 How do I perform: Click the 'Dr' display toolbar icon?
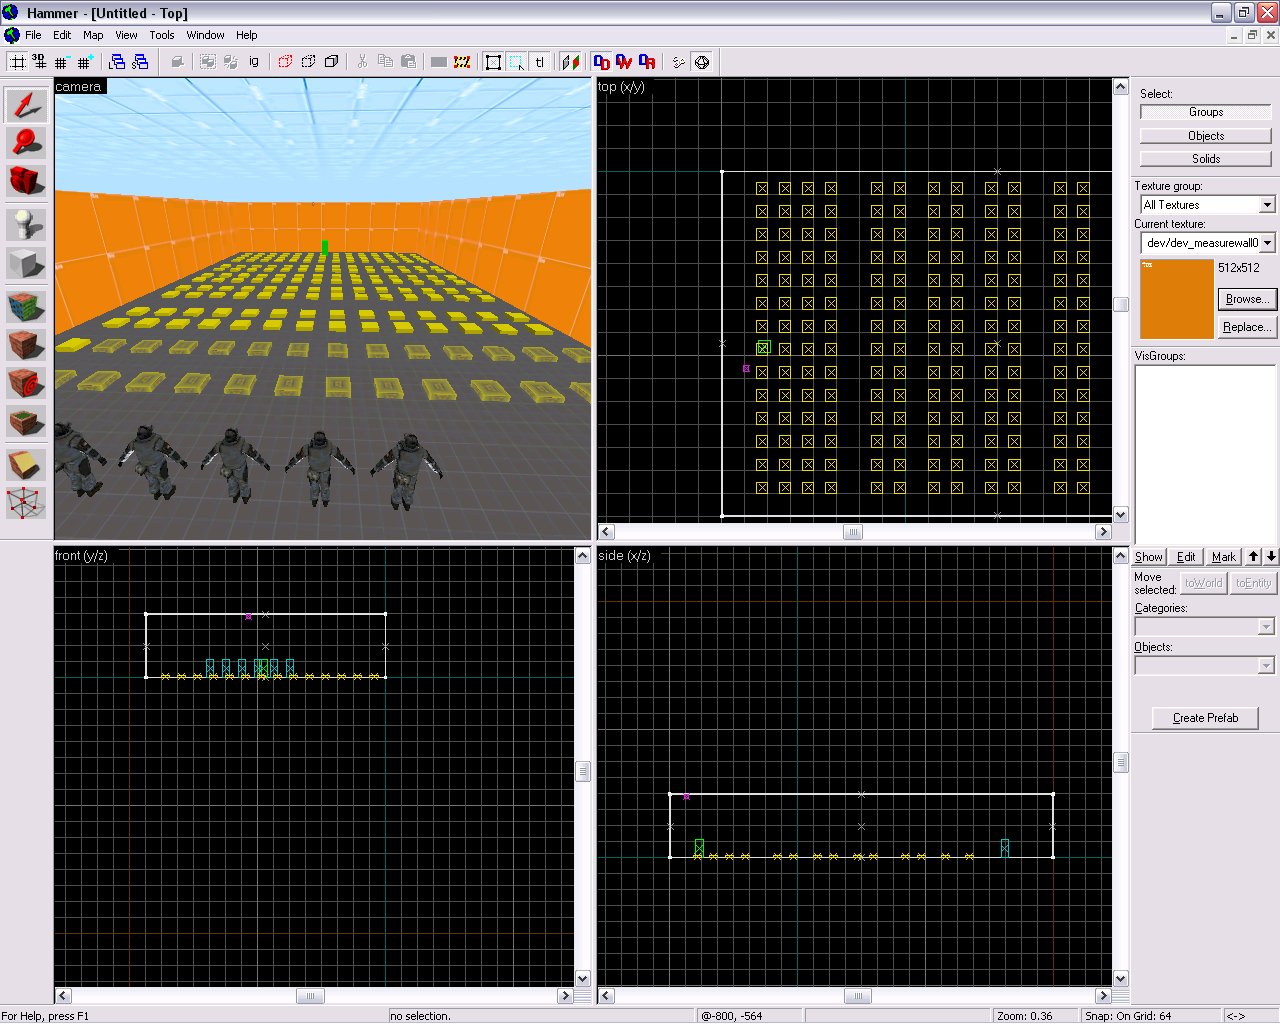647,62
